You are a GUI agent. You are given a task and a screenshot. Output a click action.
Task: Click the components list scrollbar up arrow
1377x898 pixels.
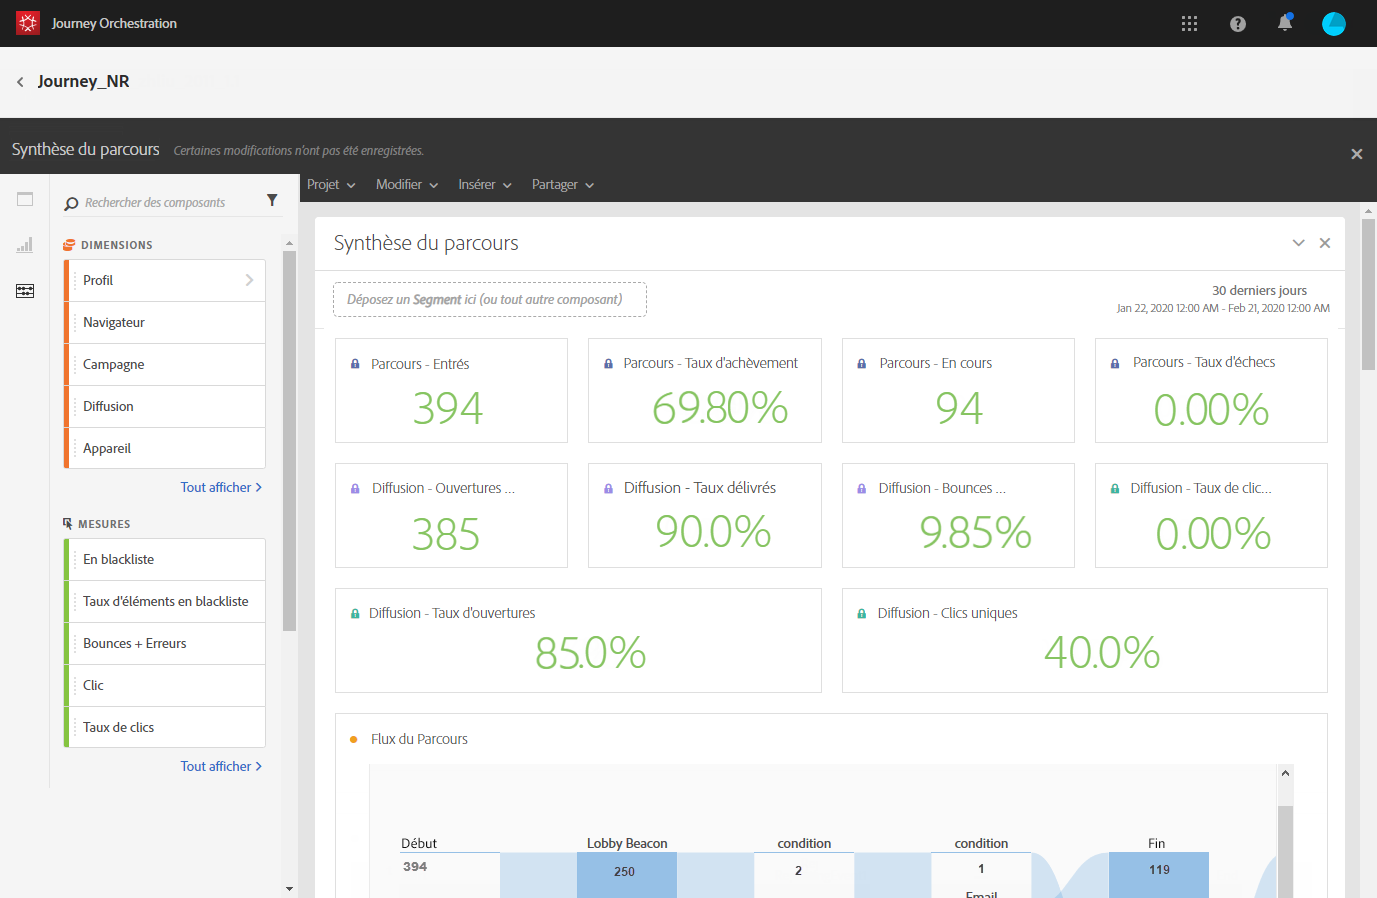(x=289, y=243)
